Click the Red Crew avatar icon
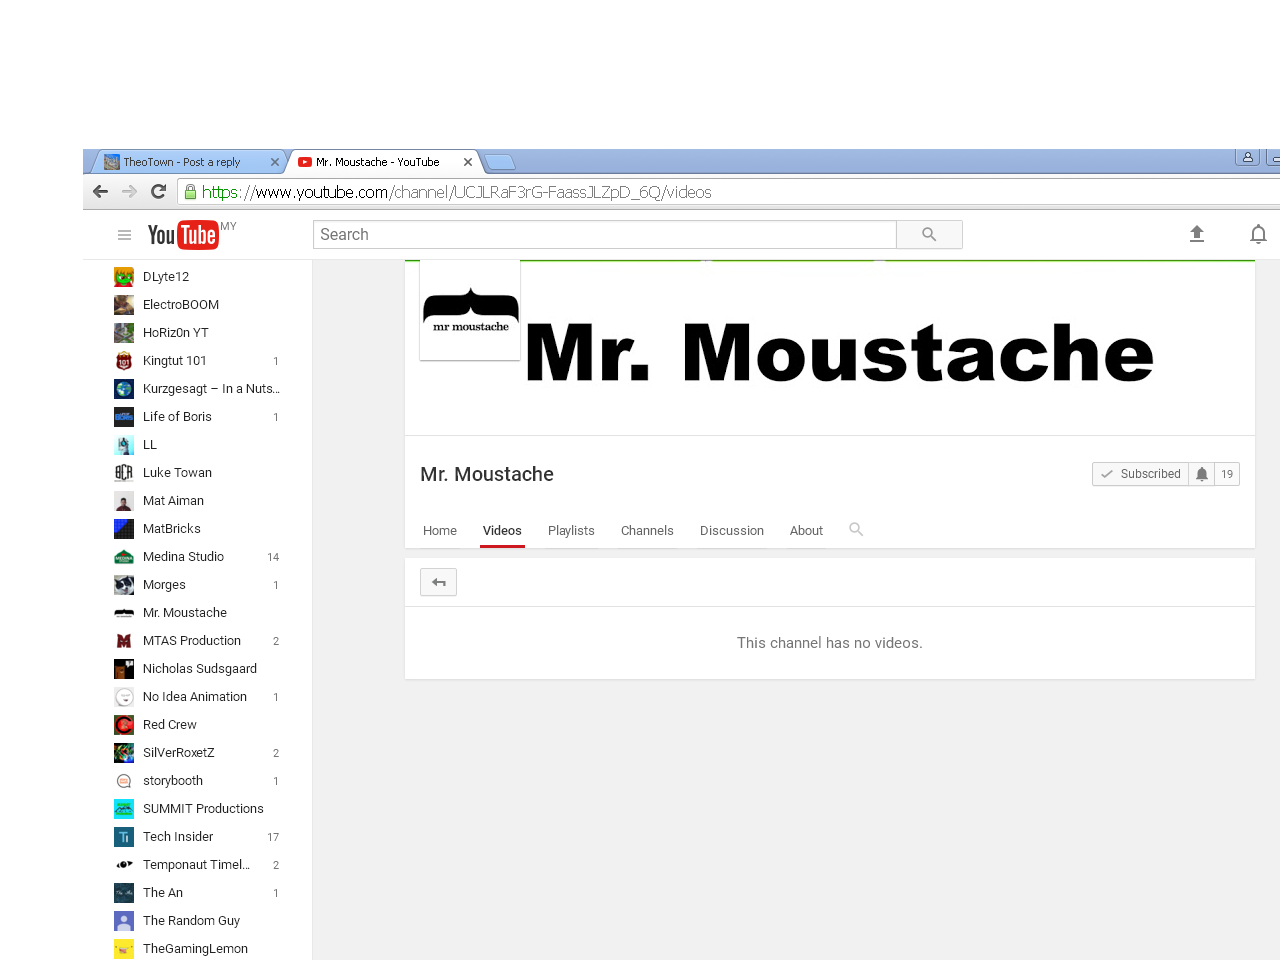The width and height of the screenshot is (1280, 960). point(124,725)
